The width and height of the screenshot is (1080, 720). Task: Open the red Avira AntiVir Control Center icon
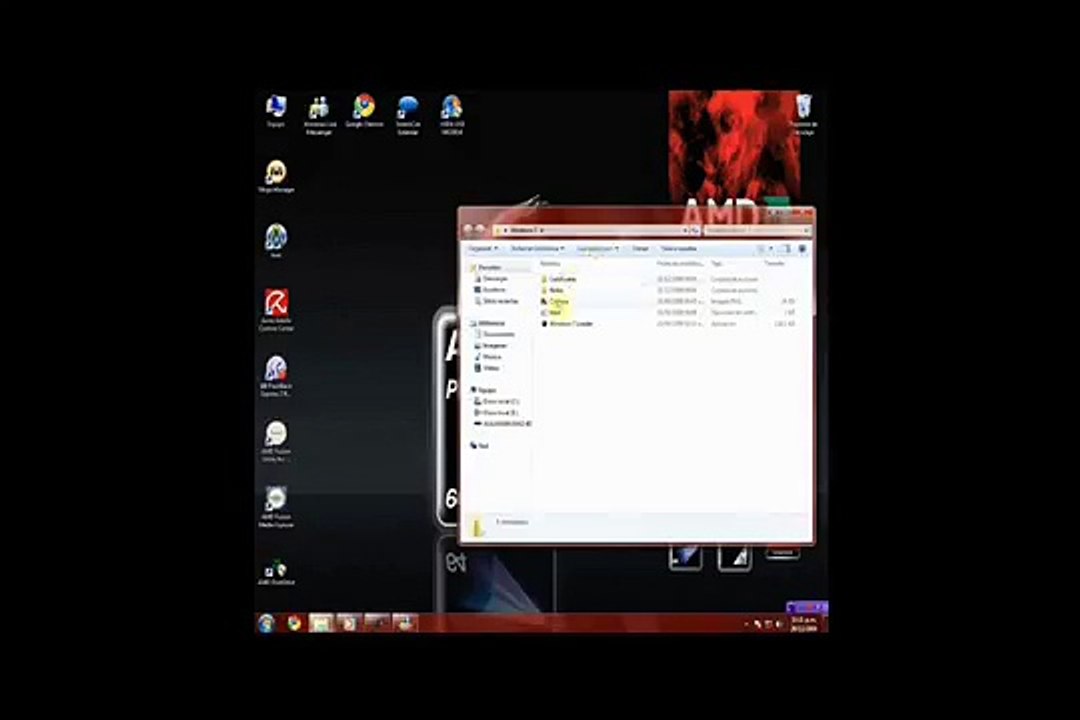276,310
